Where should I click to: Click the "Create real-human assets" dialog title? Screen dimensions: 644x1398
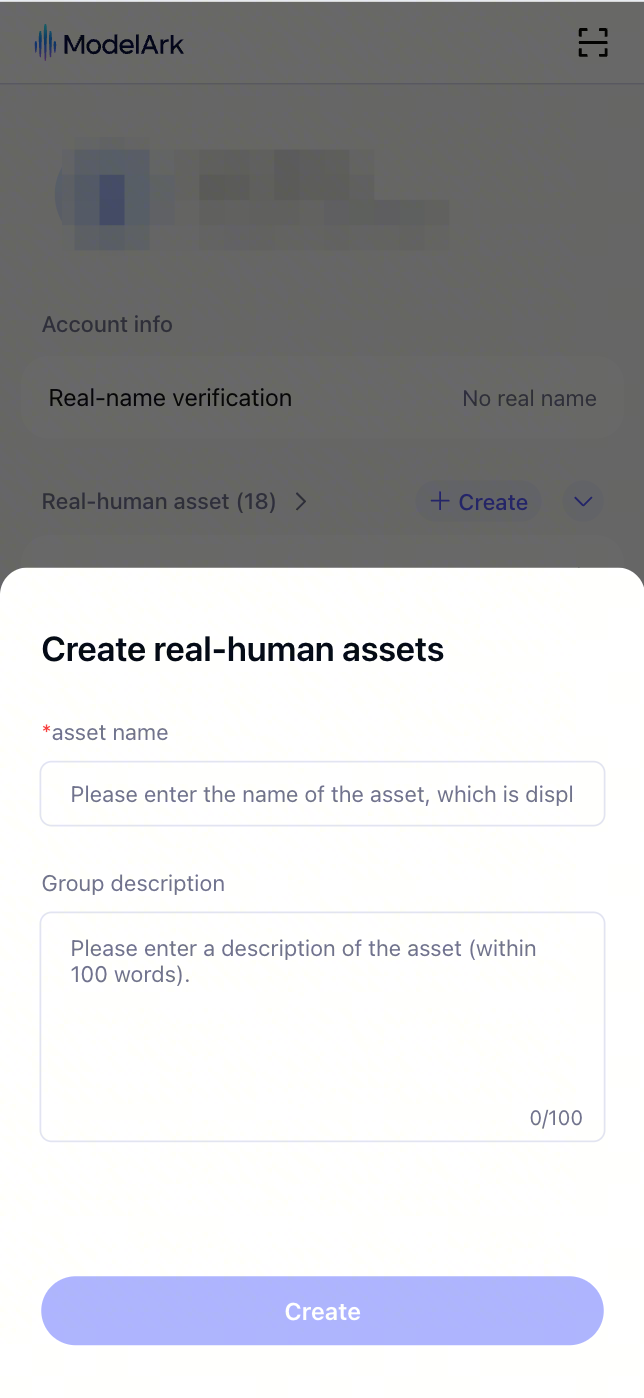point(243,650)
